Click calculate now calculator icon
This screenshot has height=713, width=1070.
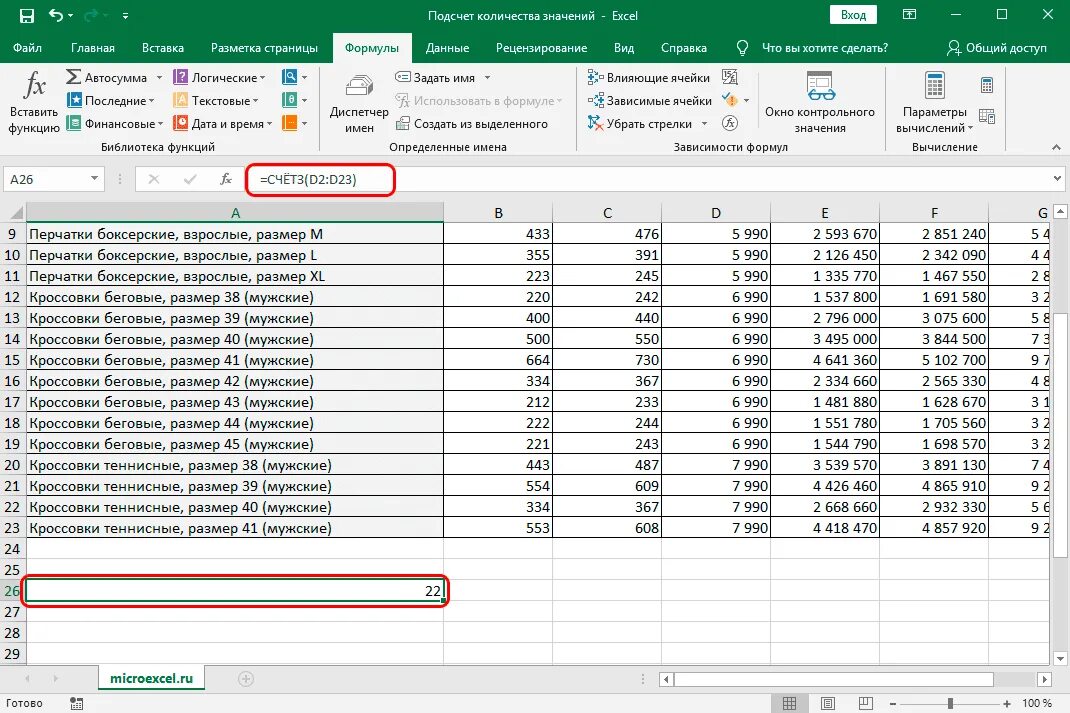pos(987,85)
